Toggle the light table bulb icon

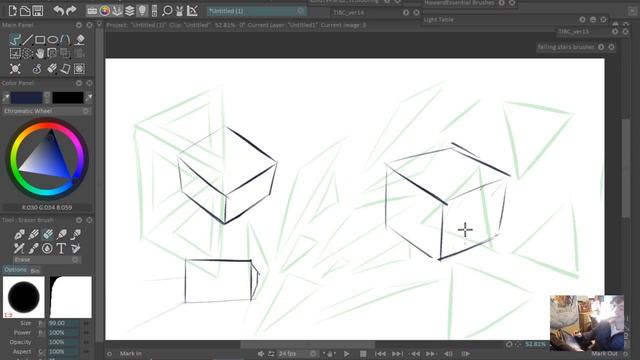click(x=142, y=11)
